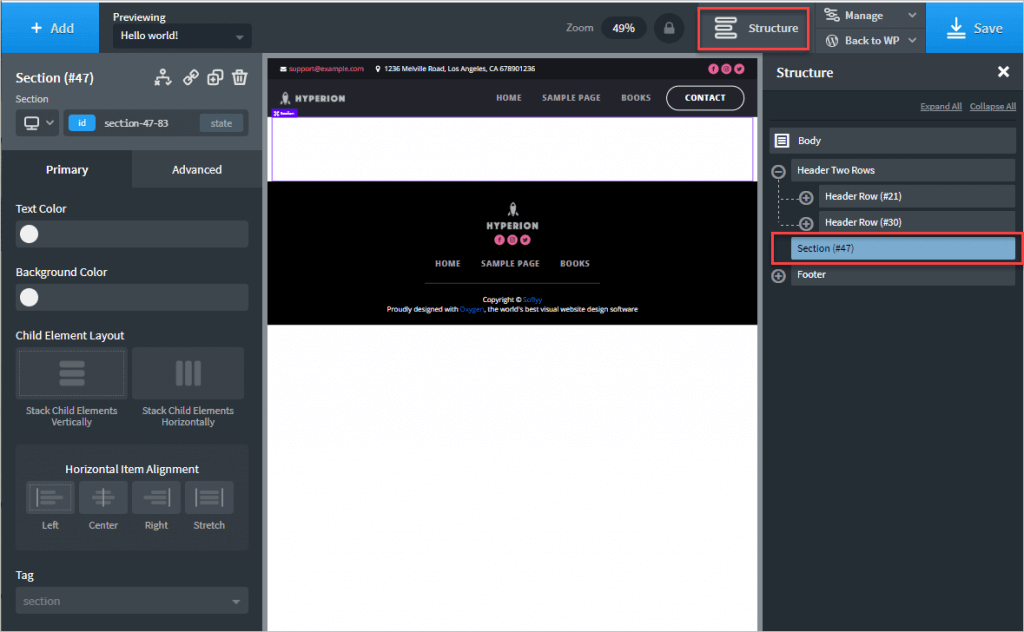Screen dimensions: 1024x632
Task: Click the zoom lock icon
Action: pos(668,28)
